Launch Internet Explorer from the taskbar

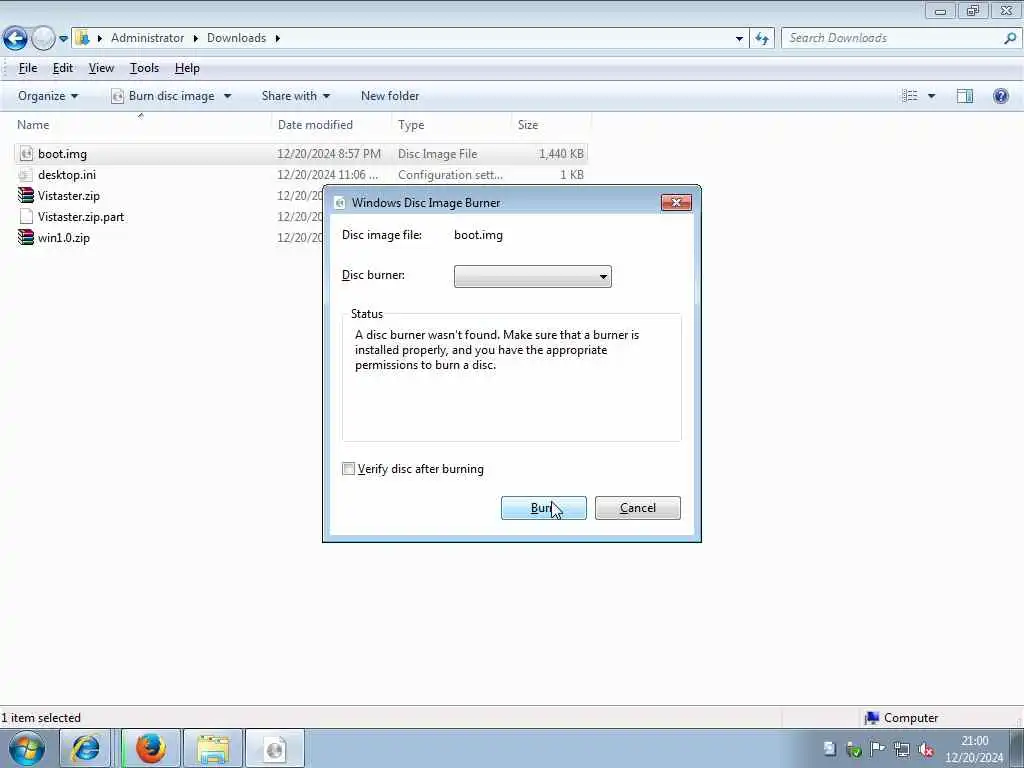[86, 748]
